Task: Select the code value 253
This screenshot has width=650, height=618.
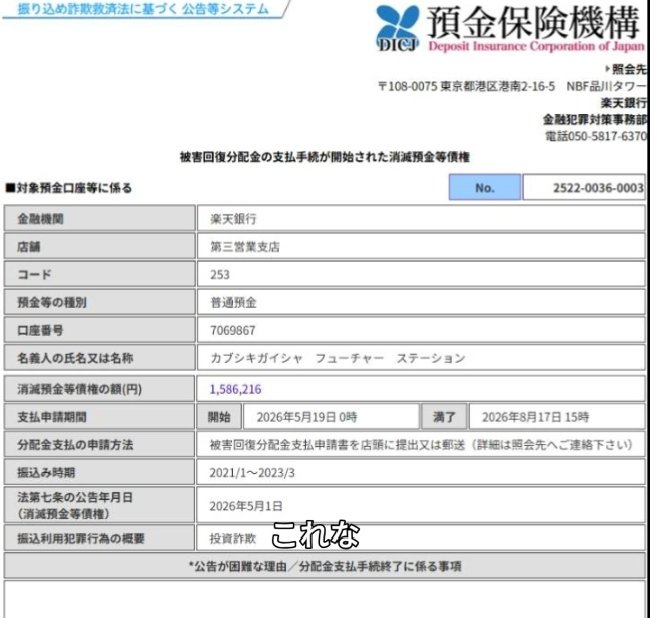Action: pos(220,275)
